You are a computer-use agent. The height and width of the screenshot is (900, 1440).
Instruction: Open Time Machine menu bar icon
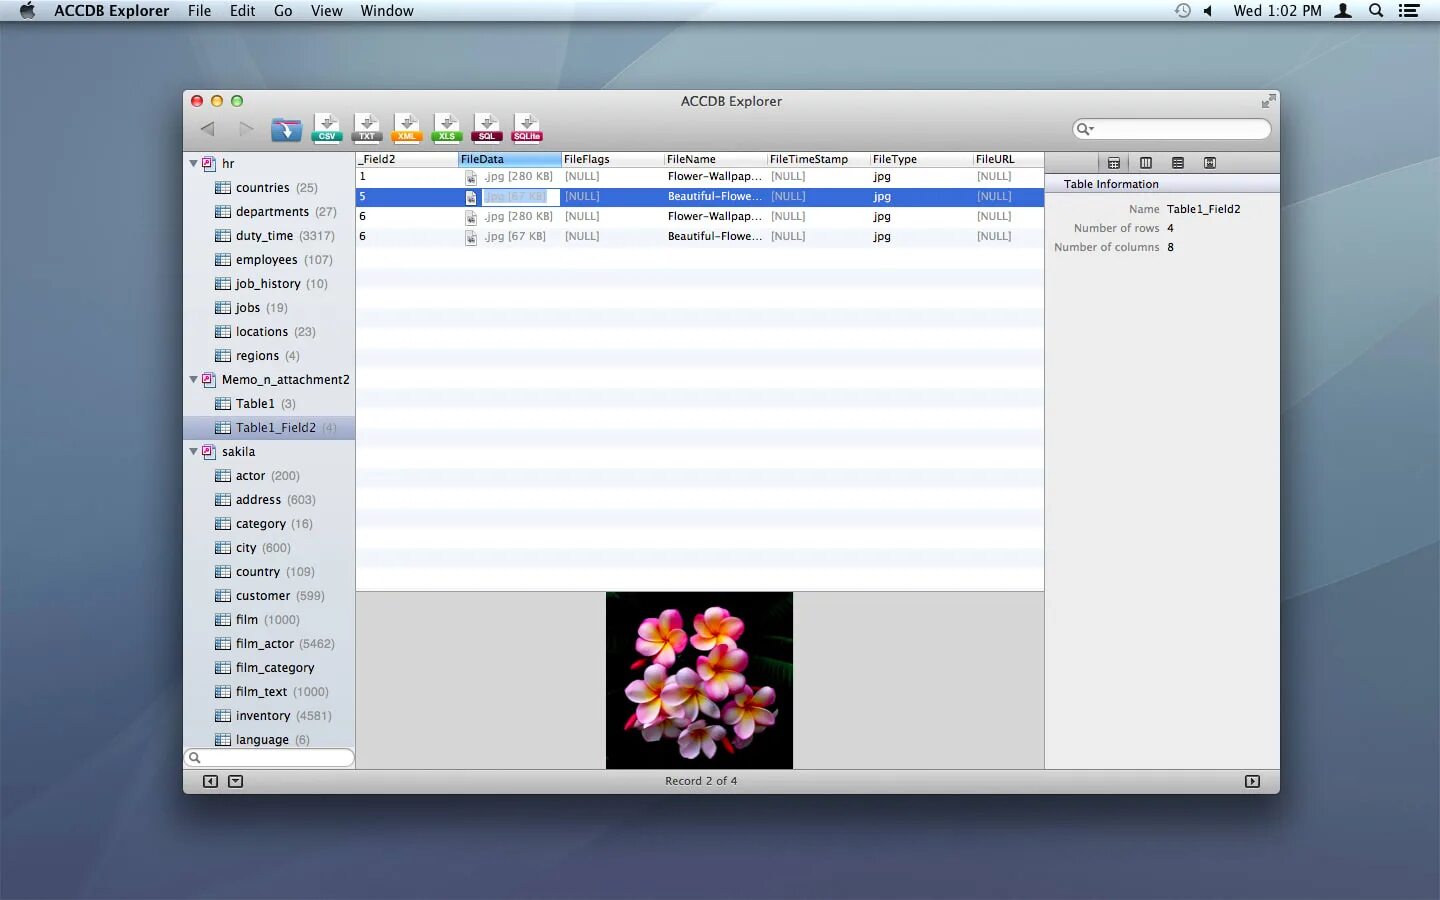1183,11
